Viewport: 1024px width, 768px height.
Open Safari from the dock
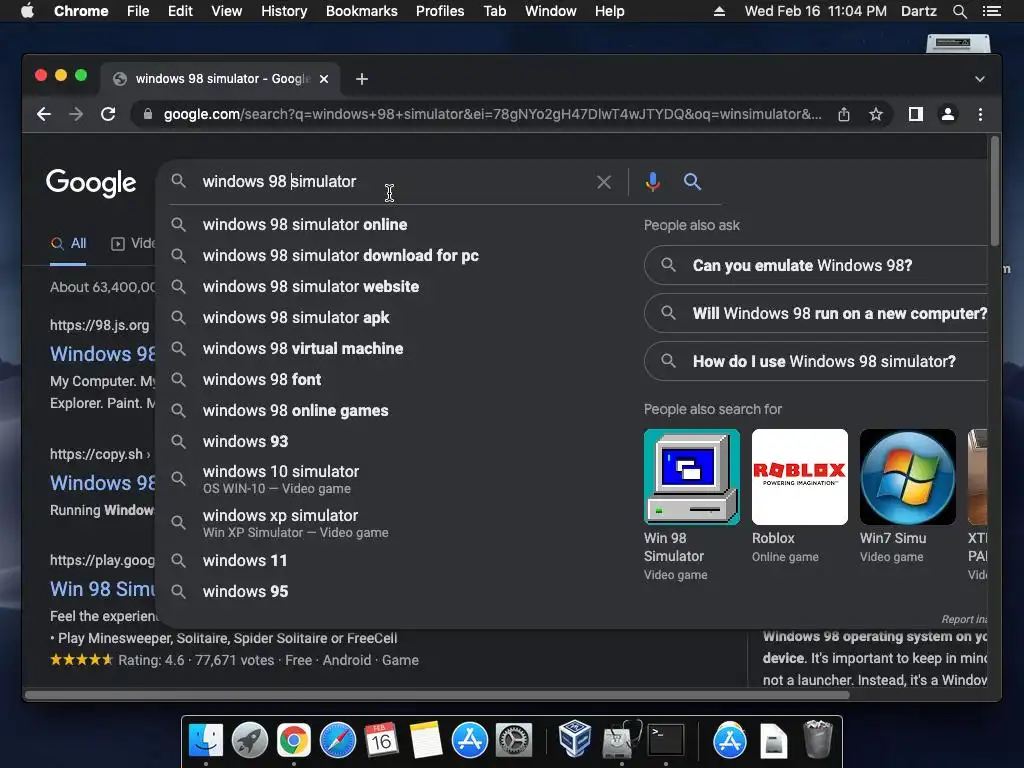[338, 740]
